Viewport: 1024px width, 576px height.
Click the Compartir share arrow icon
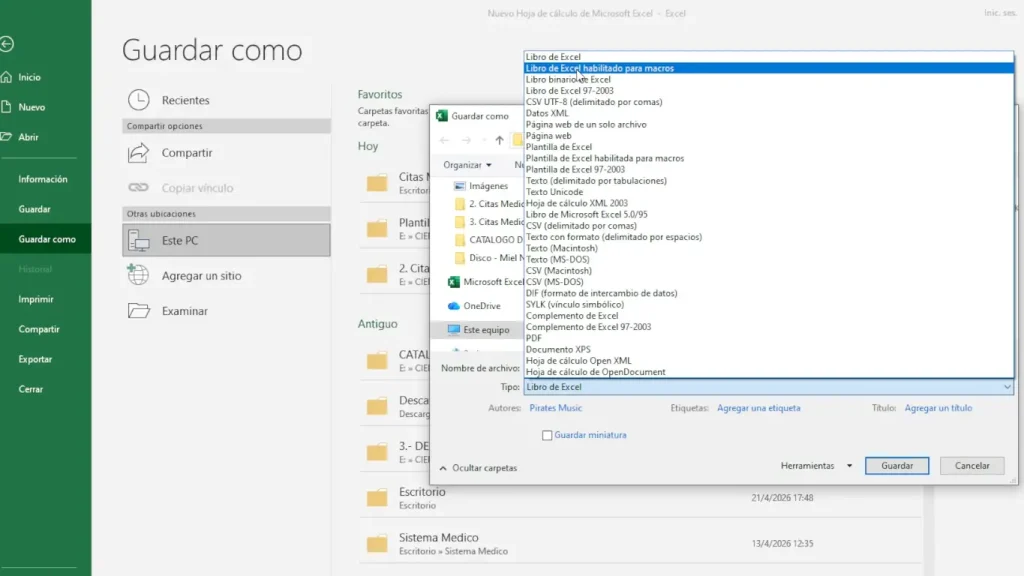138,153
